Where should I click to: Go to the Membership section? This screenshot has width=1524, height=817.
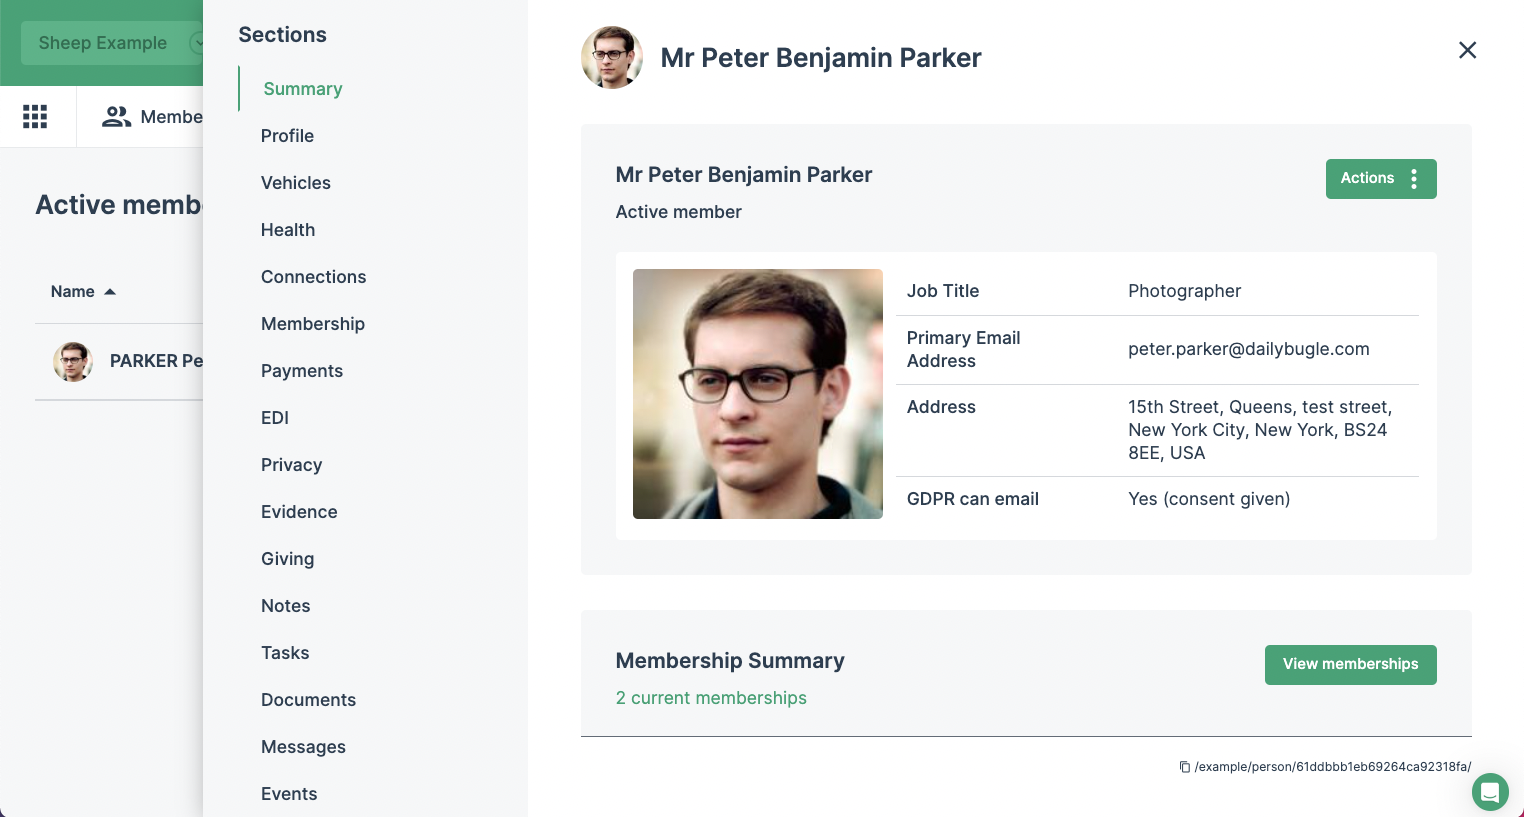tap(313, 323)
